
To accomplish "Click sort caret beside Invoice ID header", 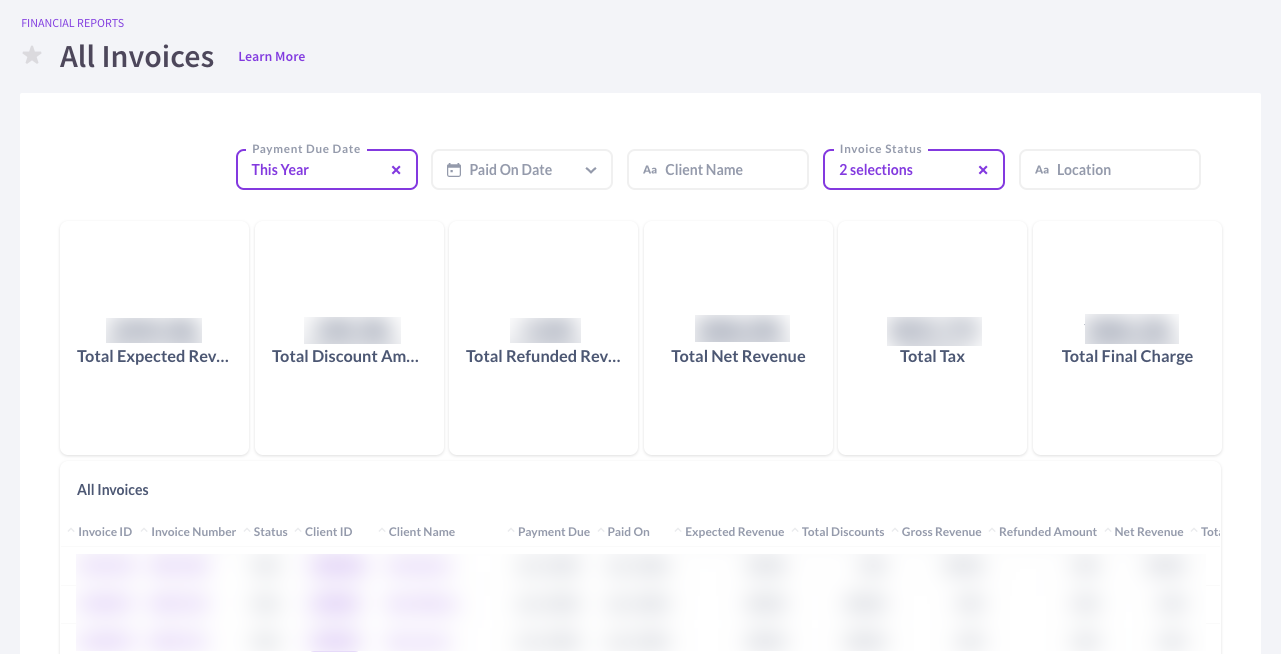I will (x=71, y=532).
